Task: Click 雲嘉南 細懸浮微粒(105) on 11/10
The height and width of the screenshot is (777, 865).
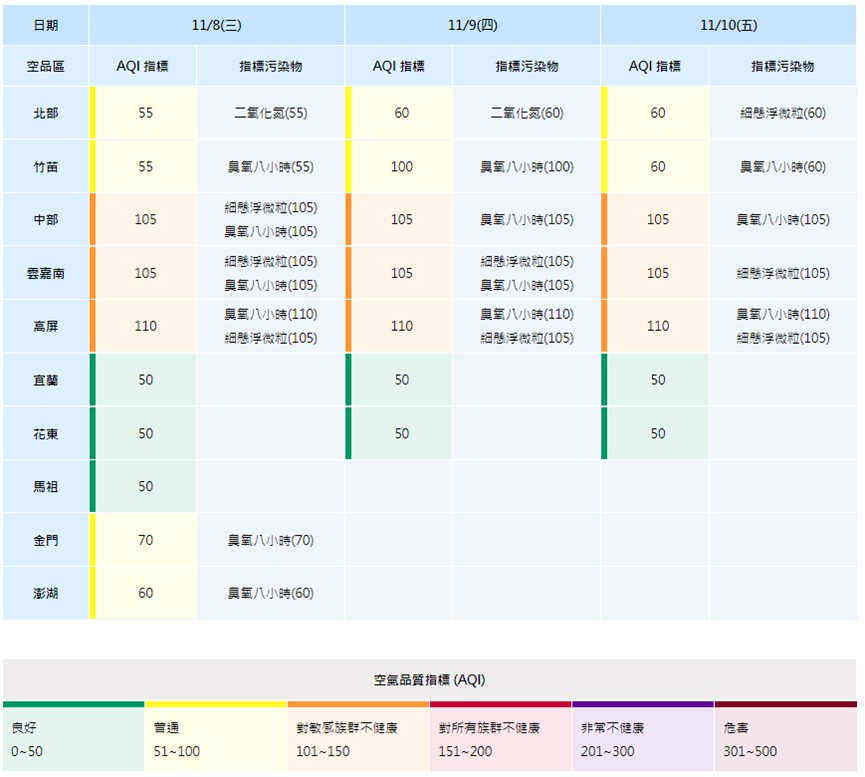Action: click(x=783, y=273)
